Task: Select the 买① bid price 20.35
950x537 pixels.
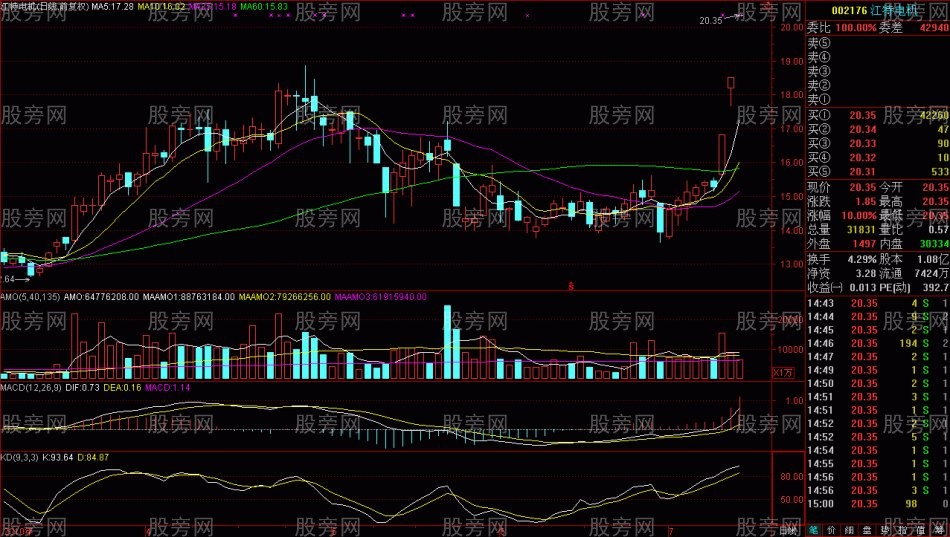Action: [x=862, y=115]
